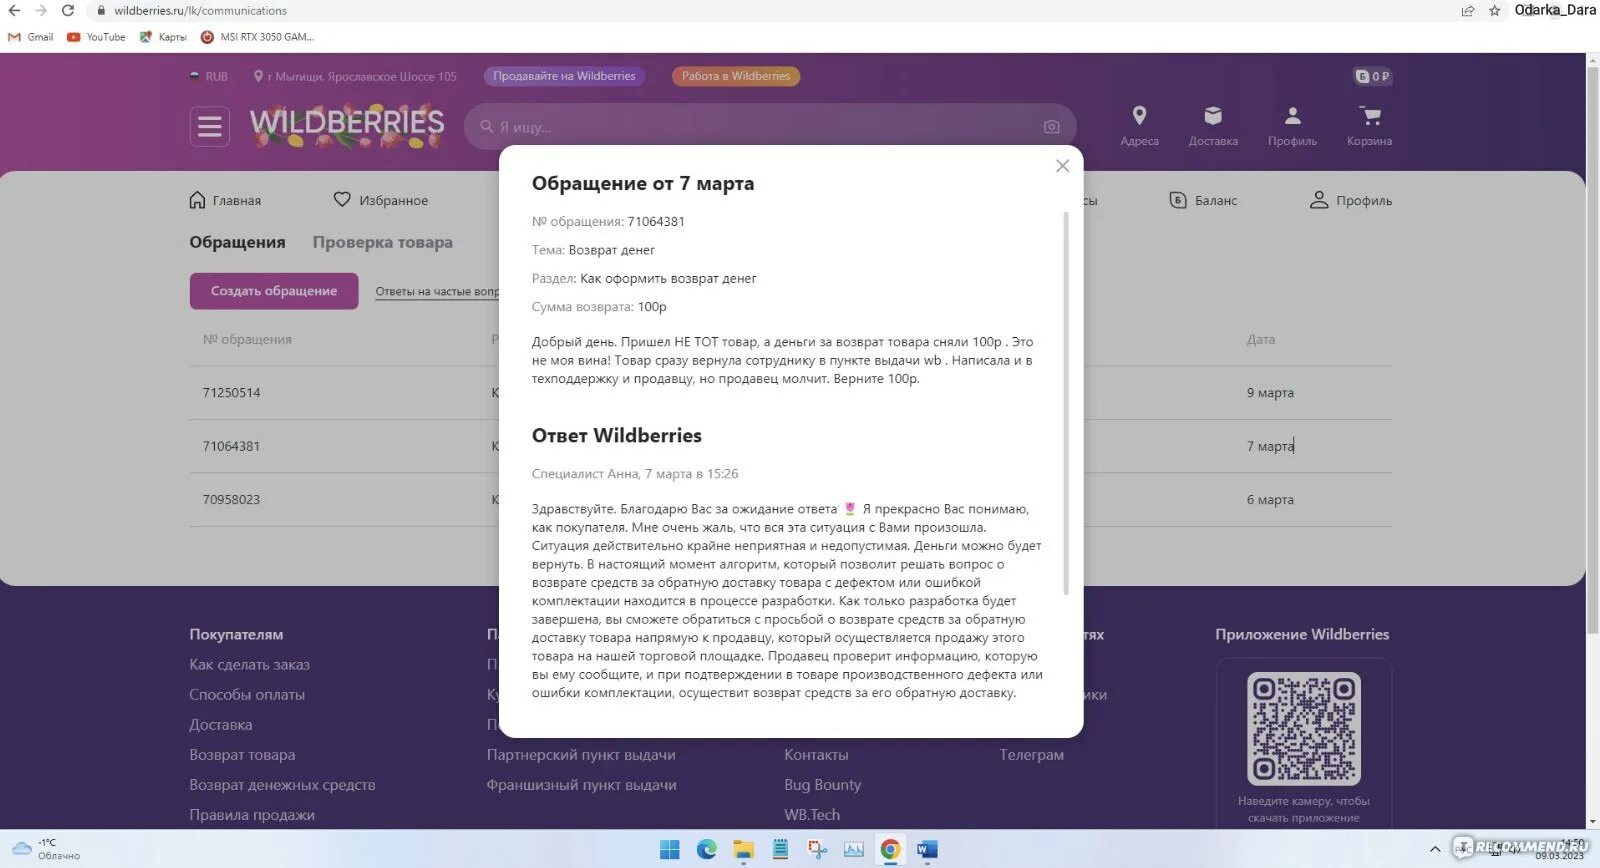Screen dimensions: 1600x868
Task: Open footer link Франшизный пункт выдачи
Action: pyautogui.click(x=581, y=784)
